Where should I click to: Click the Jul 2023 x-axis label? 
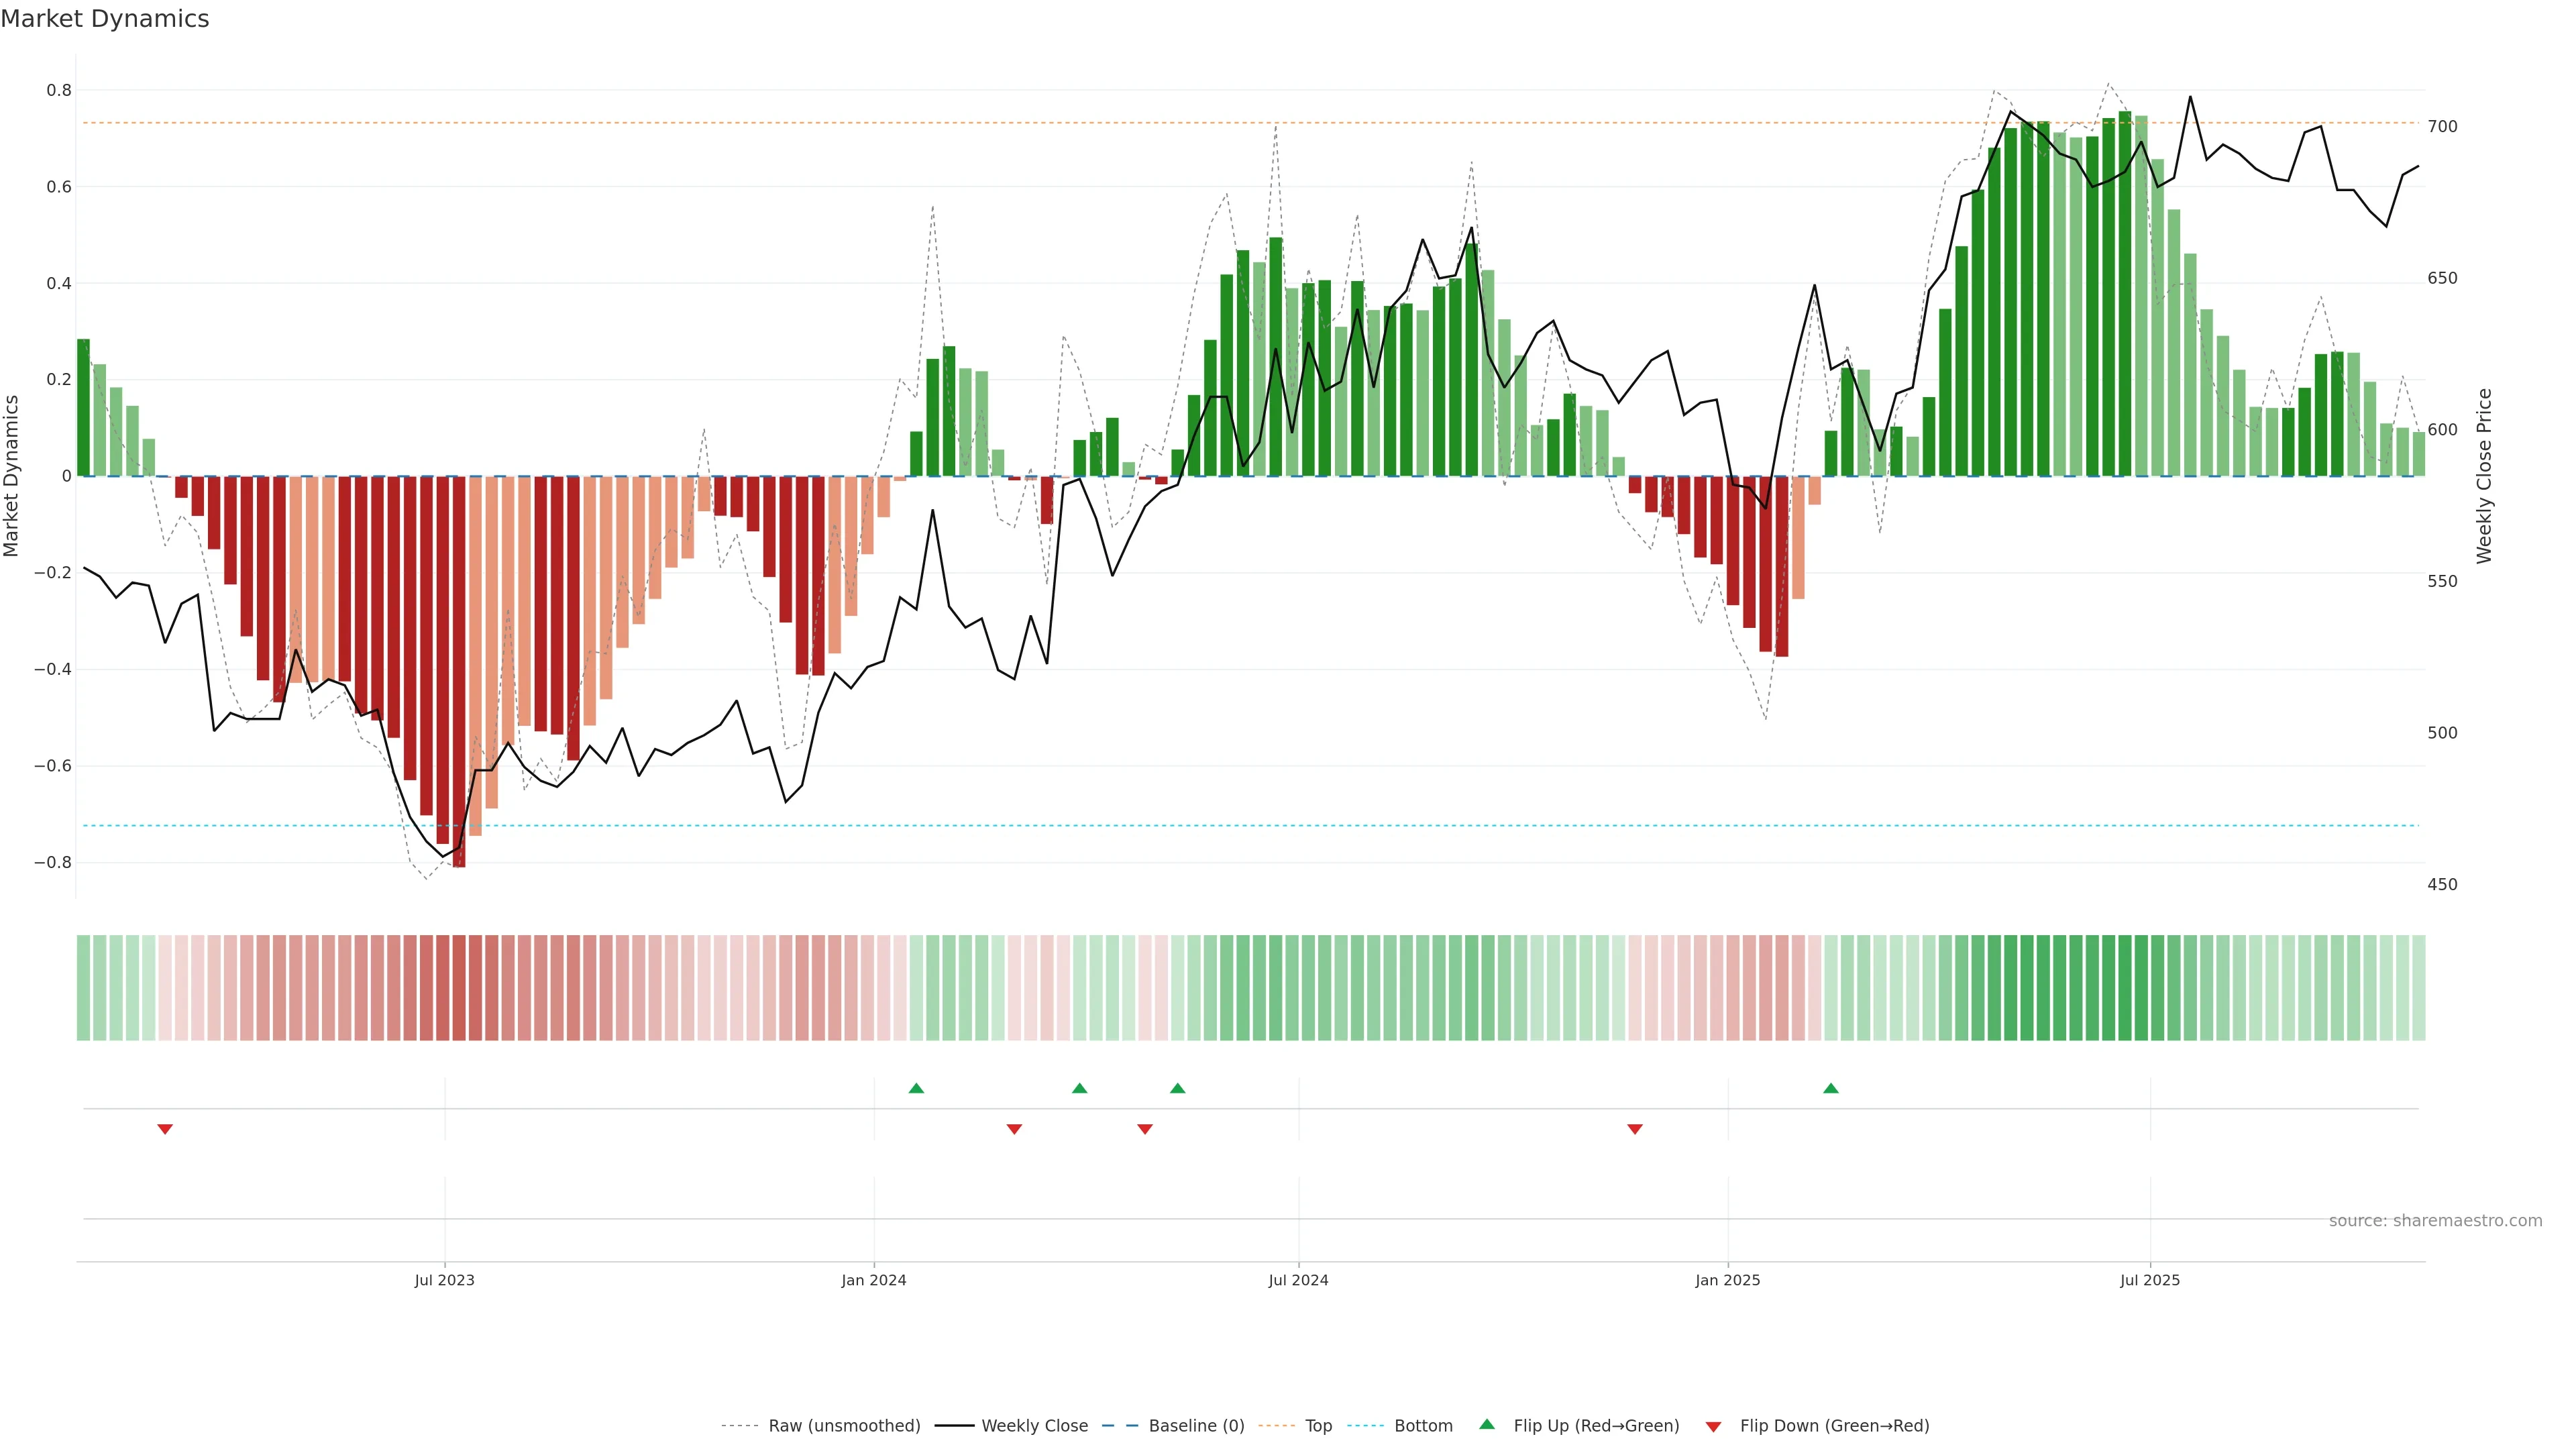(444, 1280)
